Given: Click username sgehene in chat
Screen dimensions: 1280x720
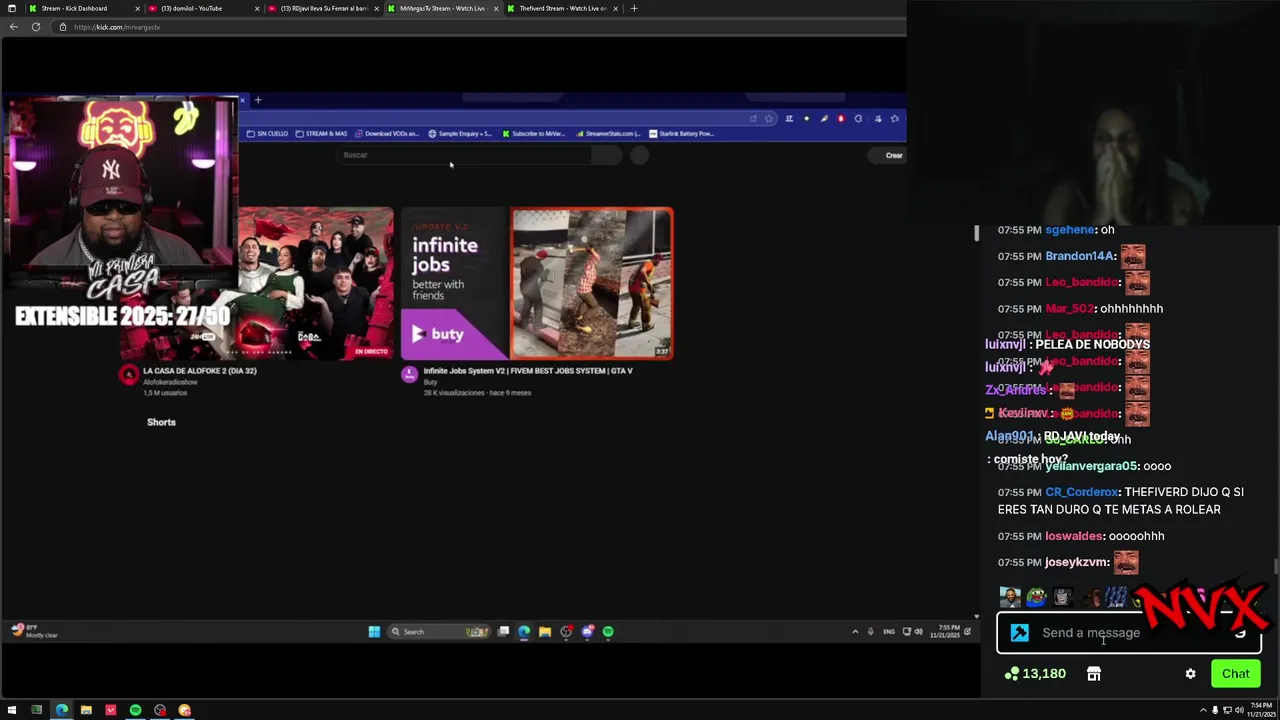Looking at the screenshot, I should pyautogui.click(x=1070, y=230).
